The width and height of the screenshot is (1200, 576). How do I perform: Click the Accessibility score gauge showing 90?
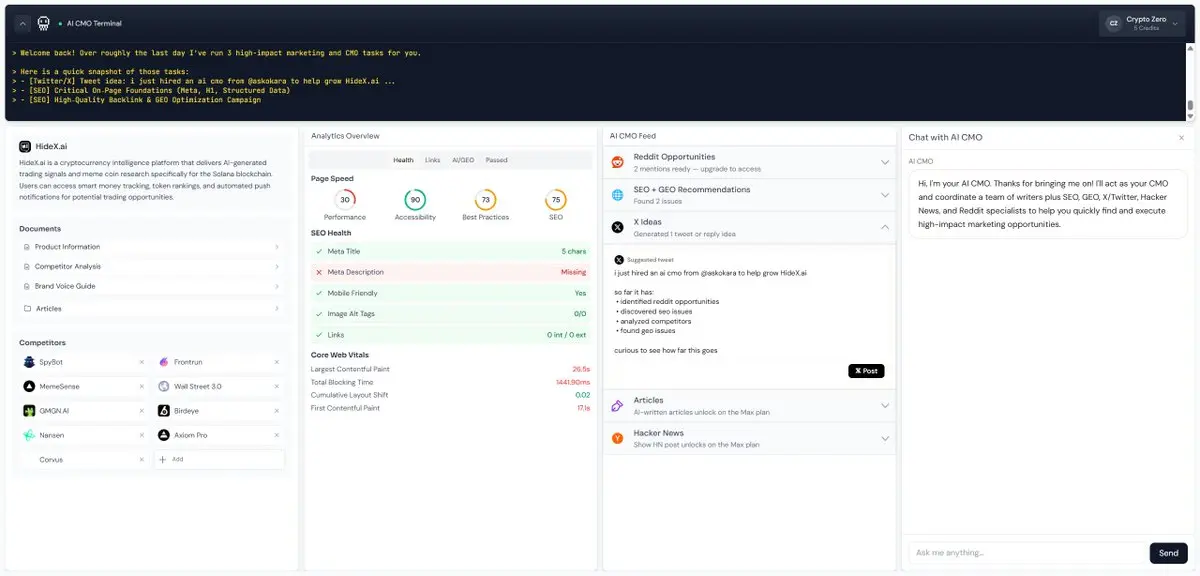click(x=415, y=200)
